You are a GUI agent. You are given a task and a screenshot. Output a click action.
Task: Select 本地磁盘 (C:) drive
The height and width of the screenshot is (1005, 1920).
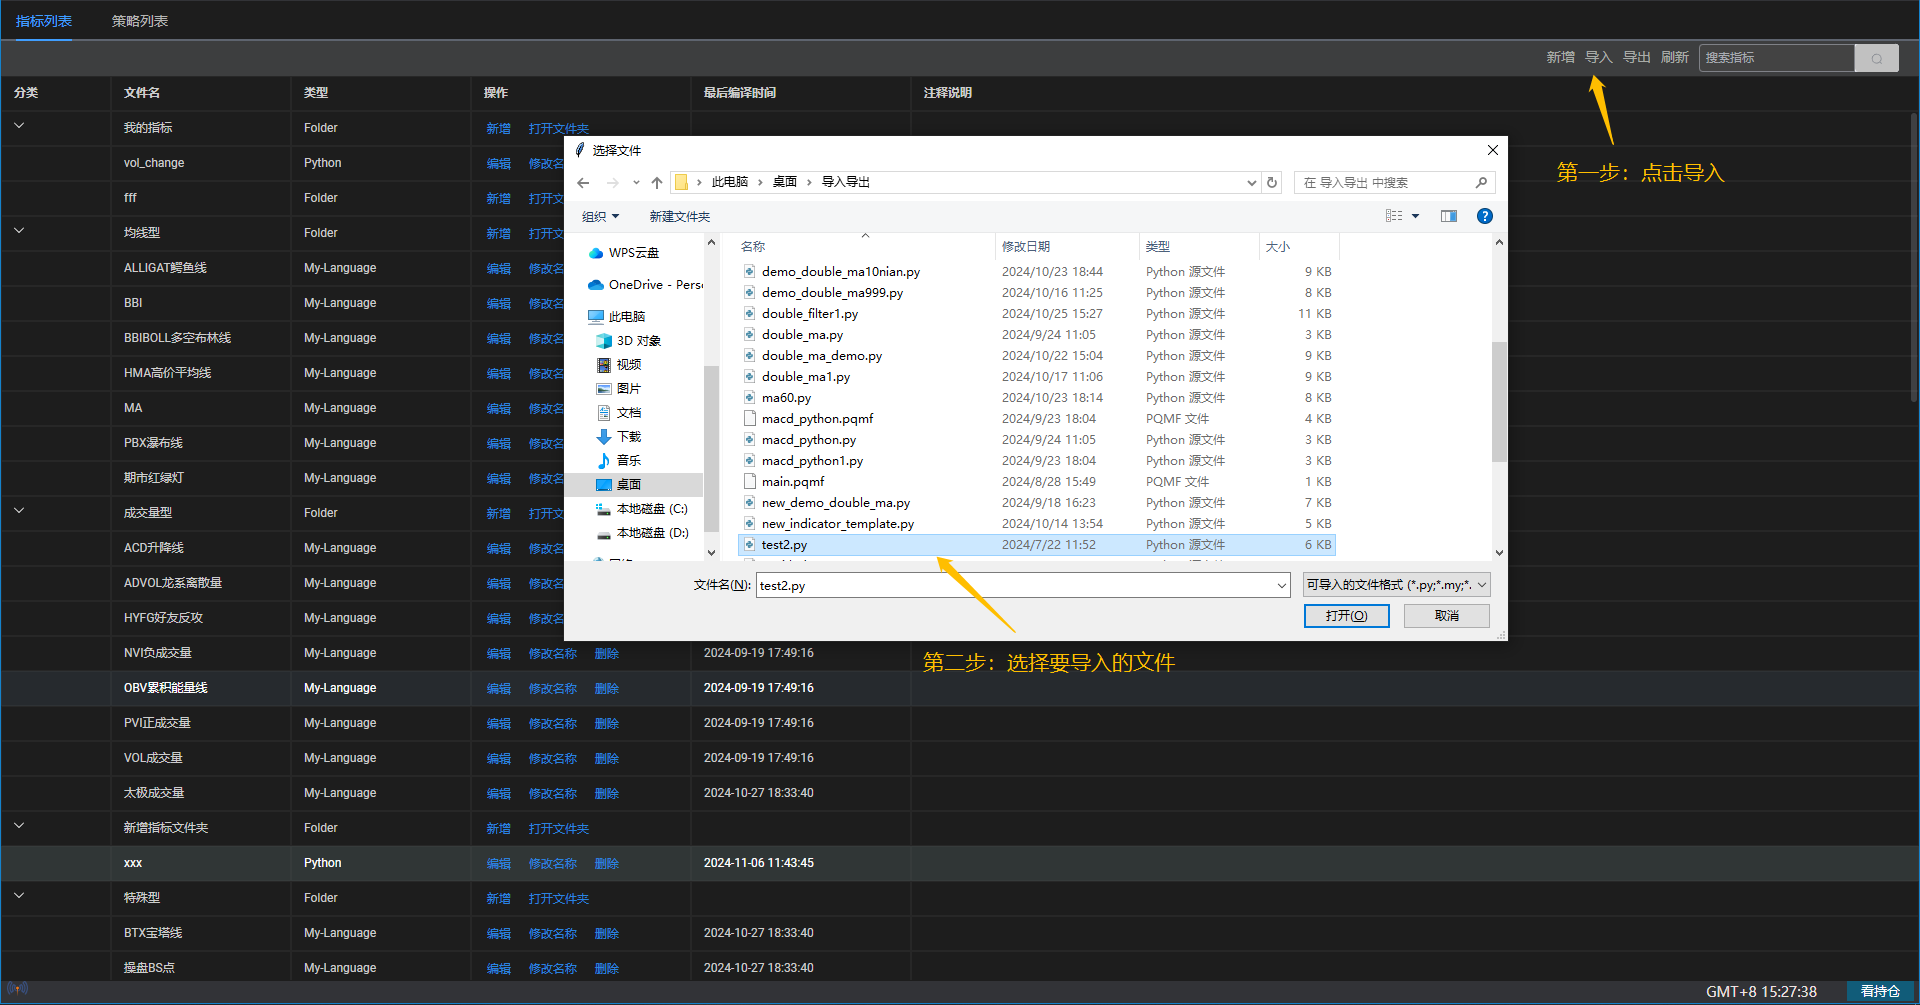[x=642, y=509]
